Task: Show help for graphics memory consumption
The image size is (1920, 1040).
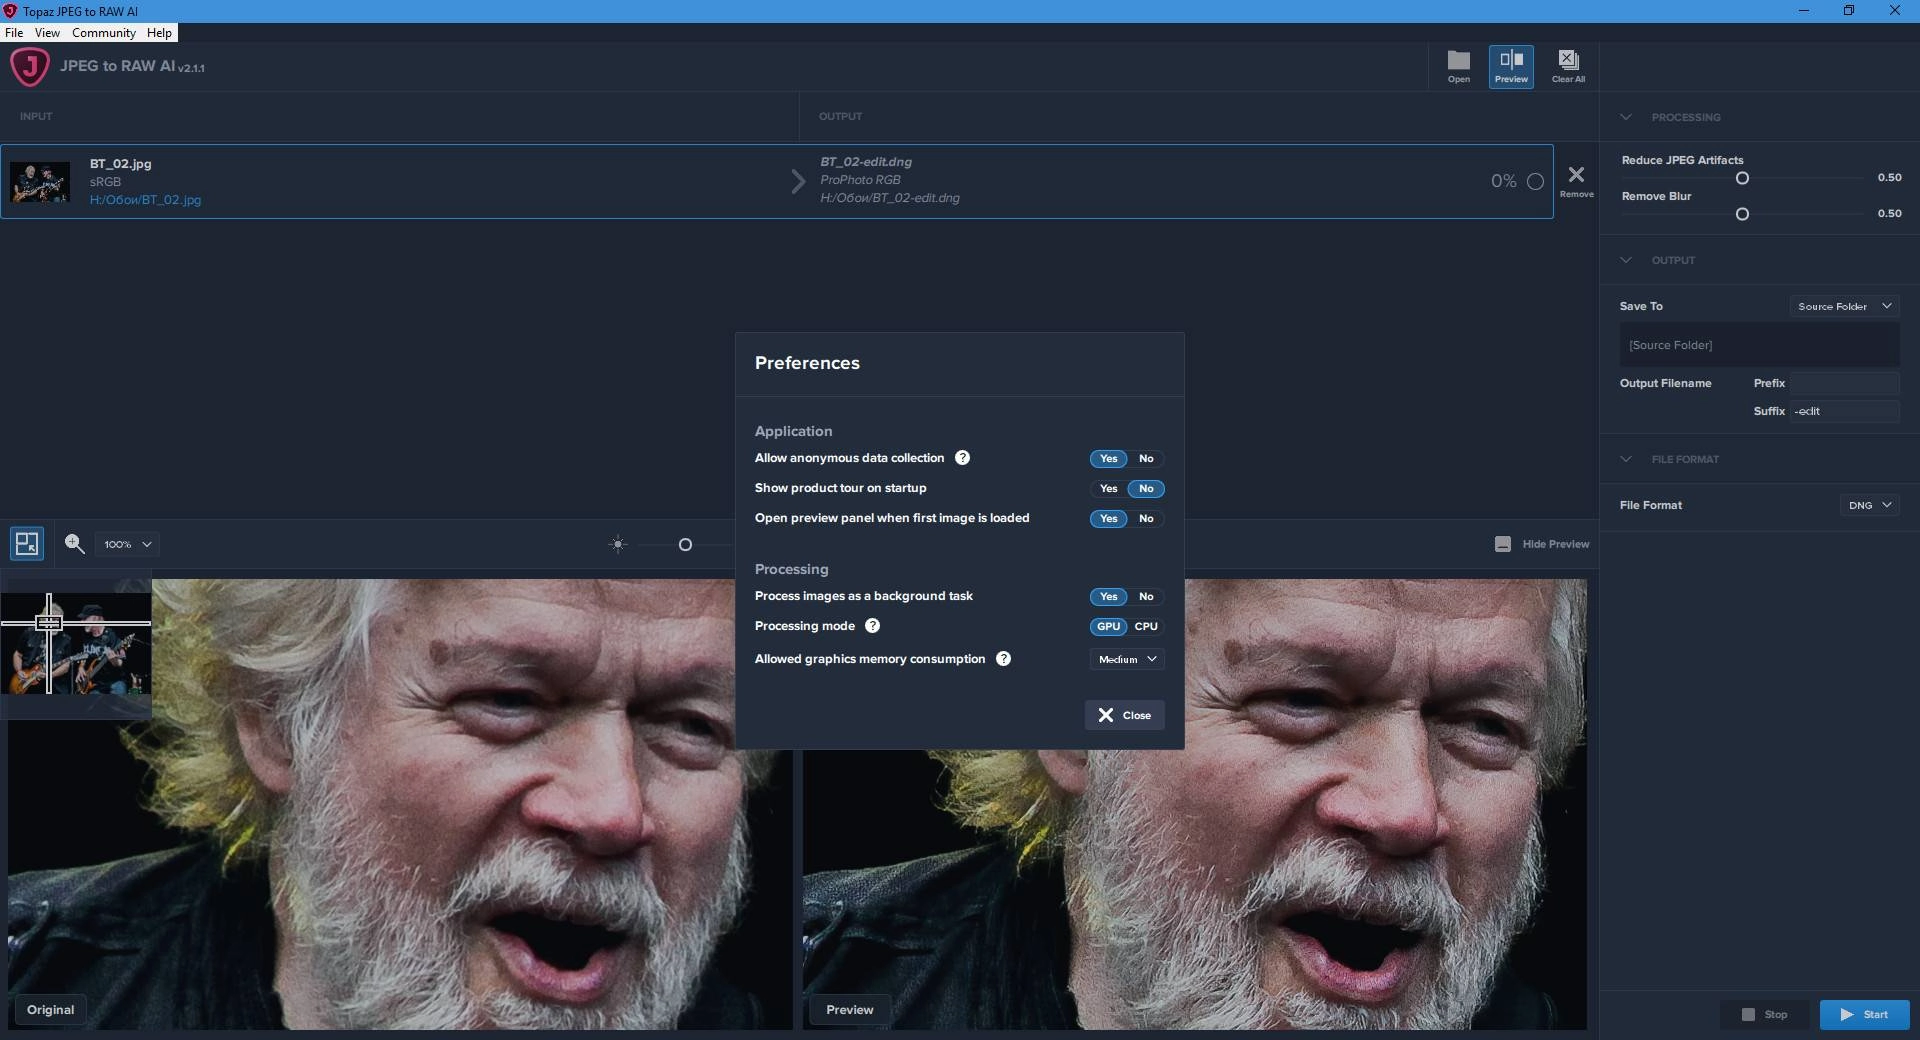Action: coord(1003,659)
